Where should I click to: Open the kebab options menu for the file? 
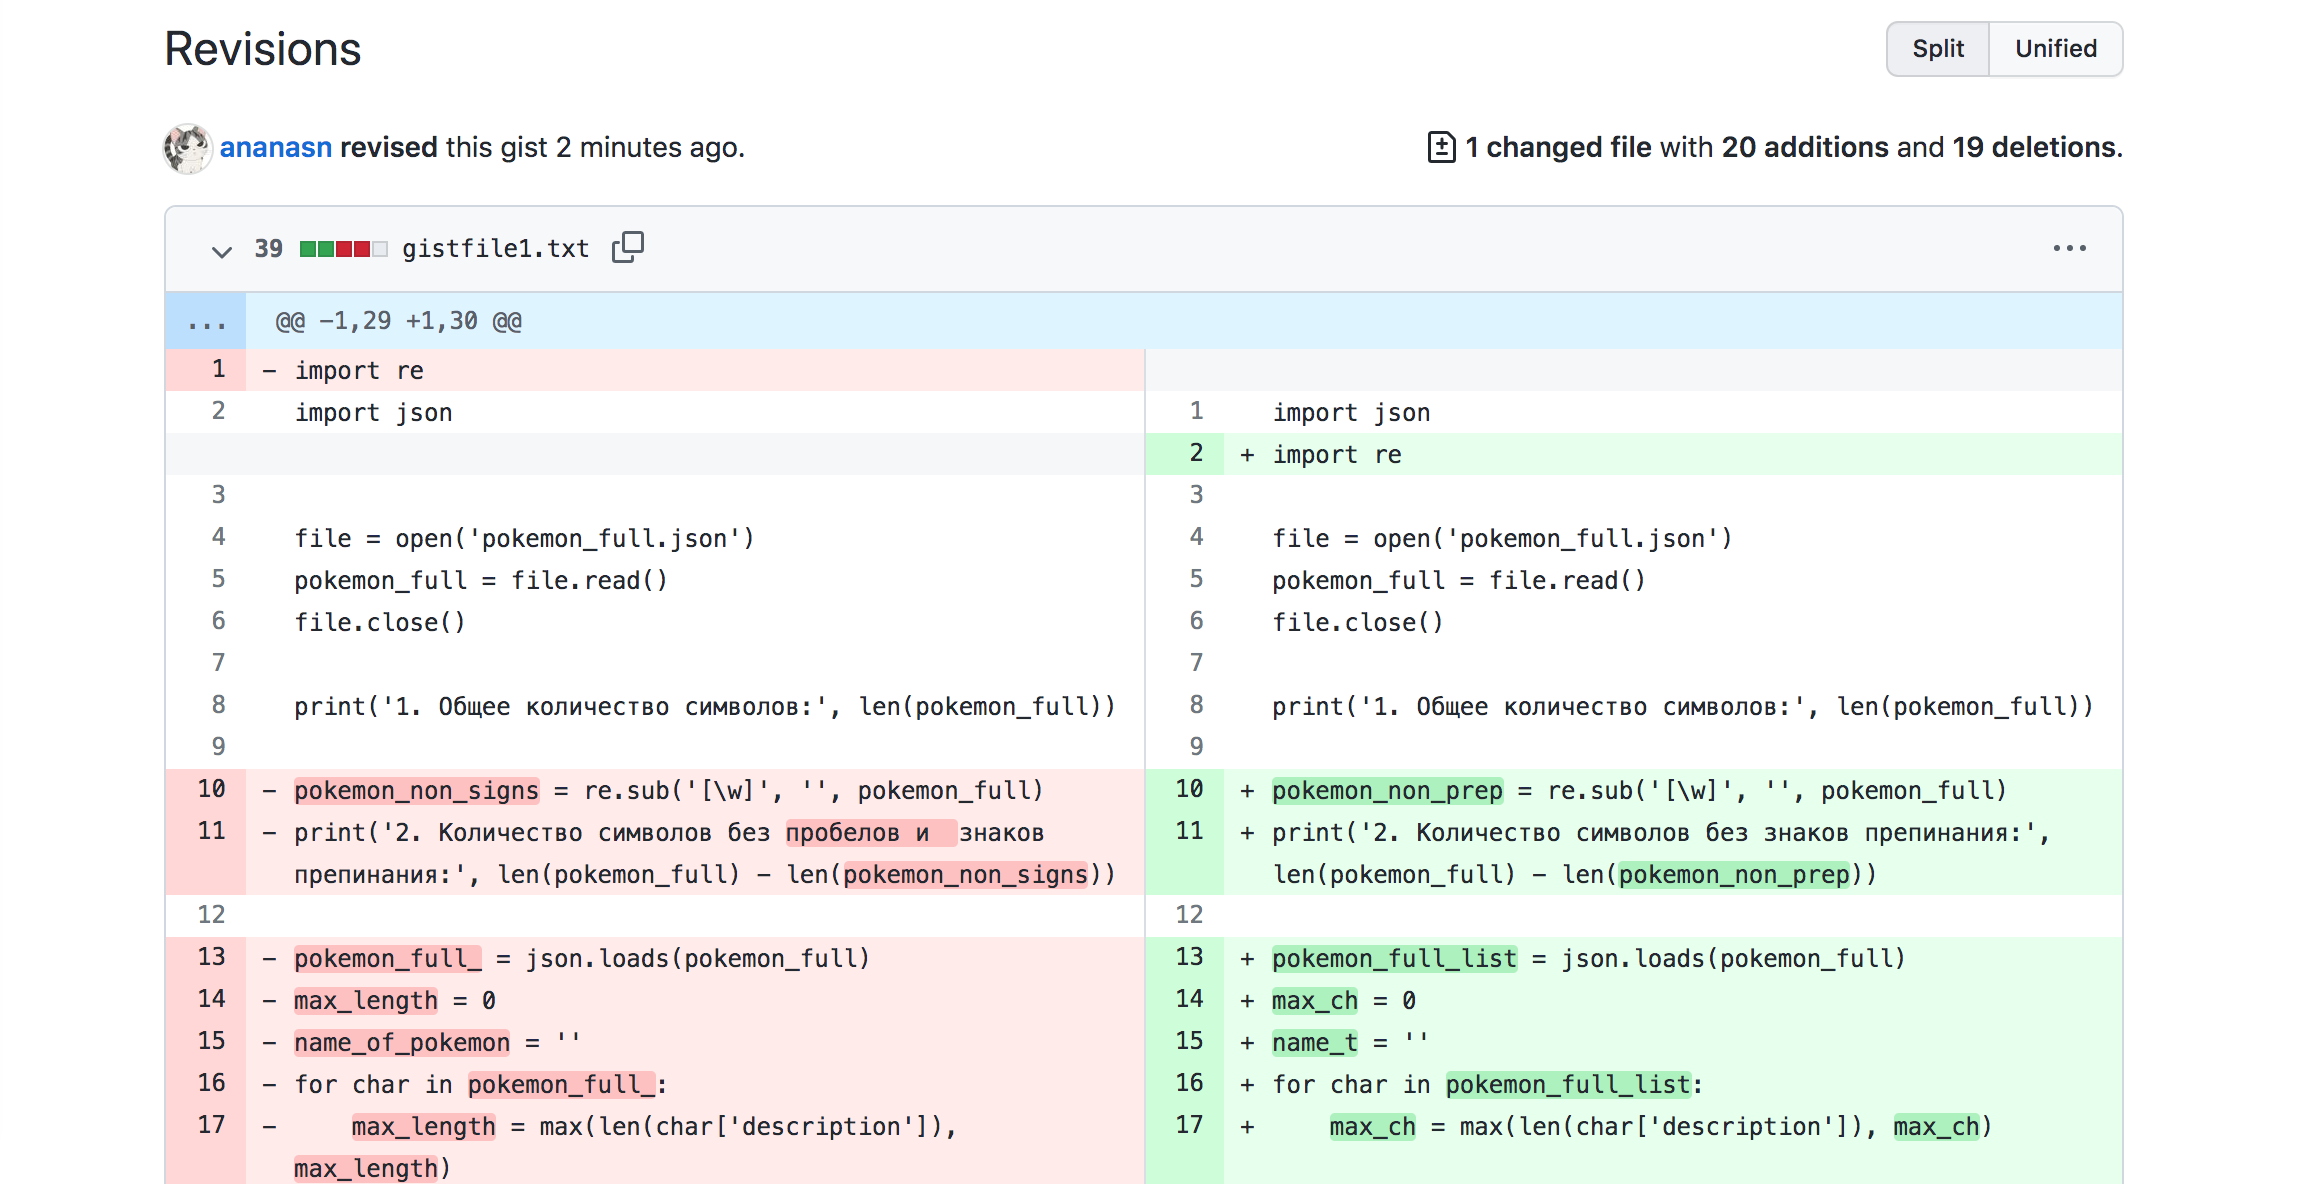pyautogui.click(x=2070, y=248)
